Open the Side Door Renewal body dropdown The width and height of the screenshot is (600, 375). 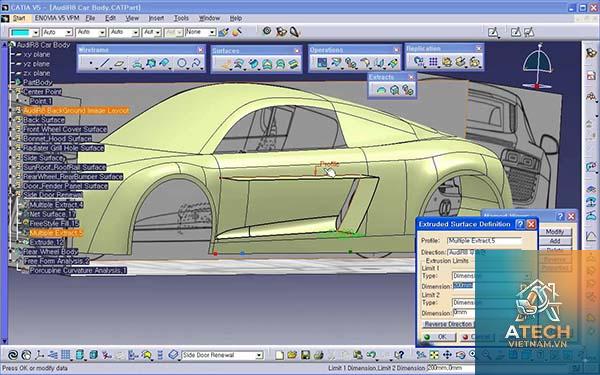tap(259, 355)
